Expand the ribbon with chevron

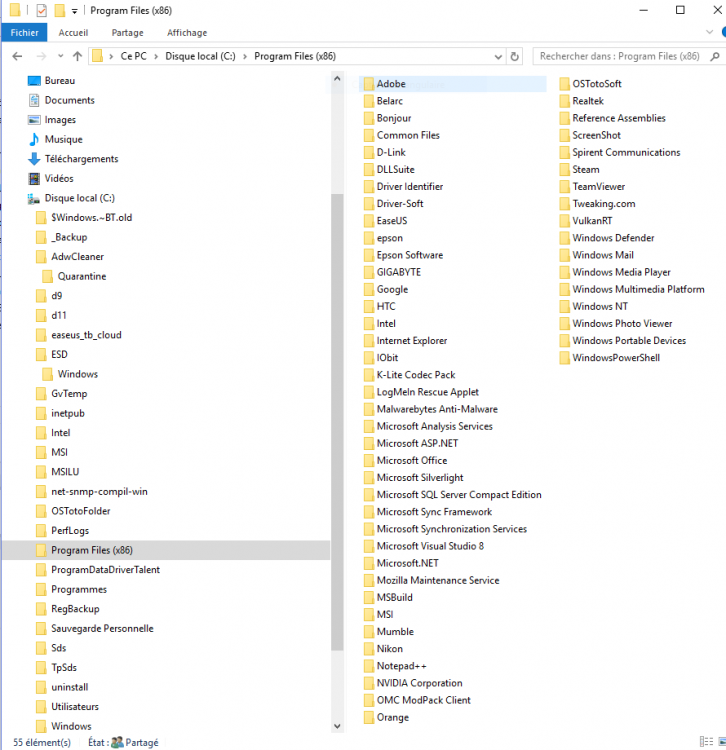(x=709, y=32)
